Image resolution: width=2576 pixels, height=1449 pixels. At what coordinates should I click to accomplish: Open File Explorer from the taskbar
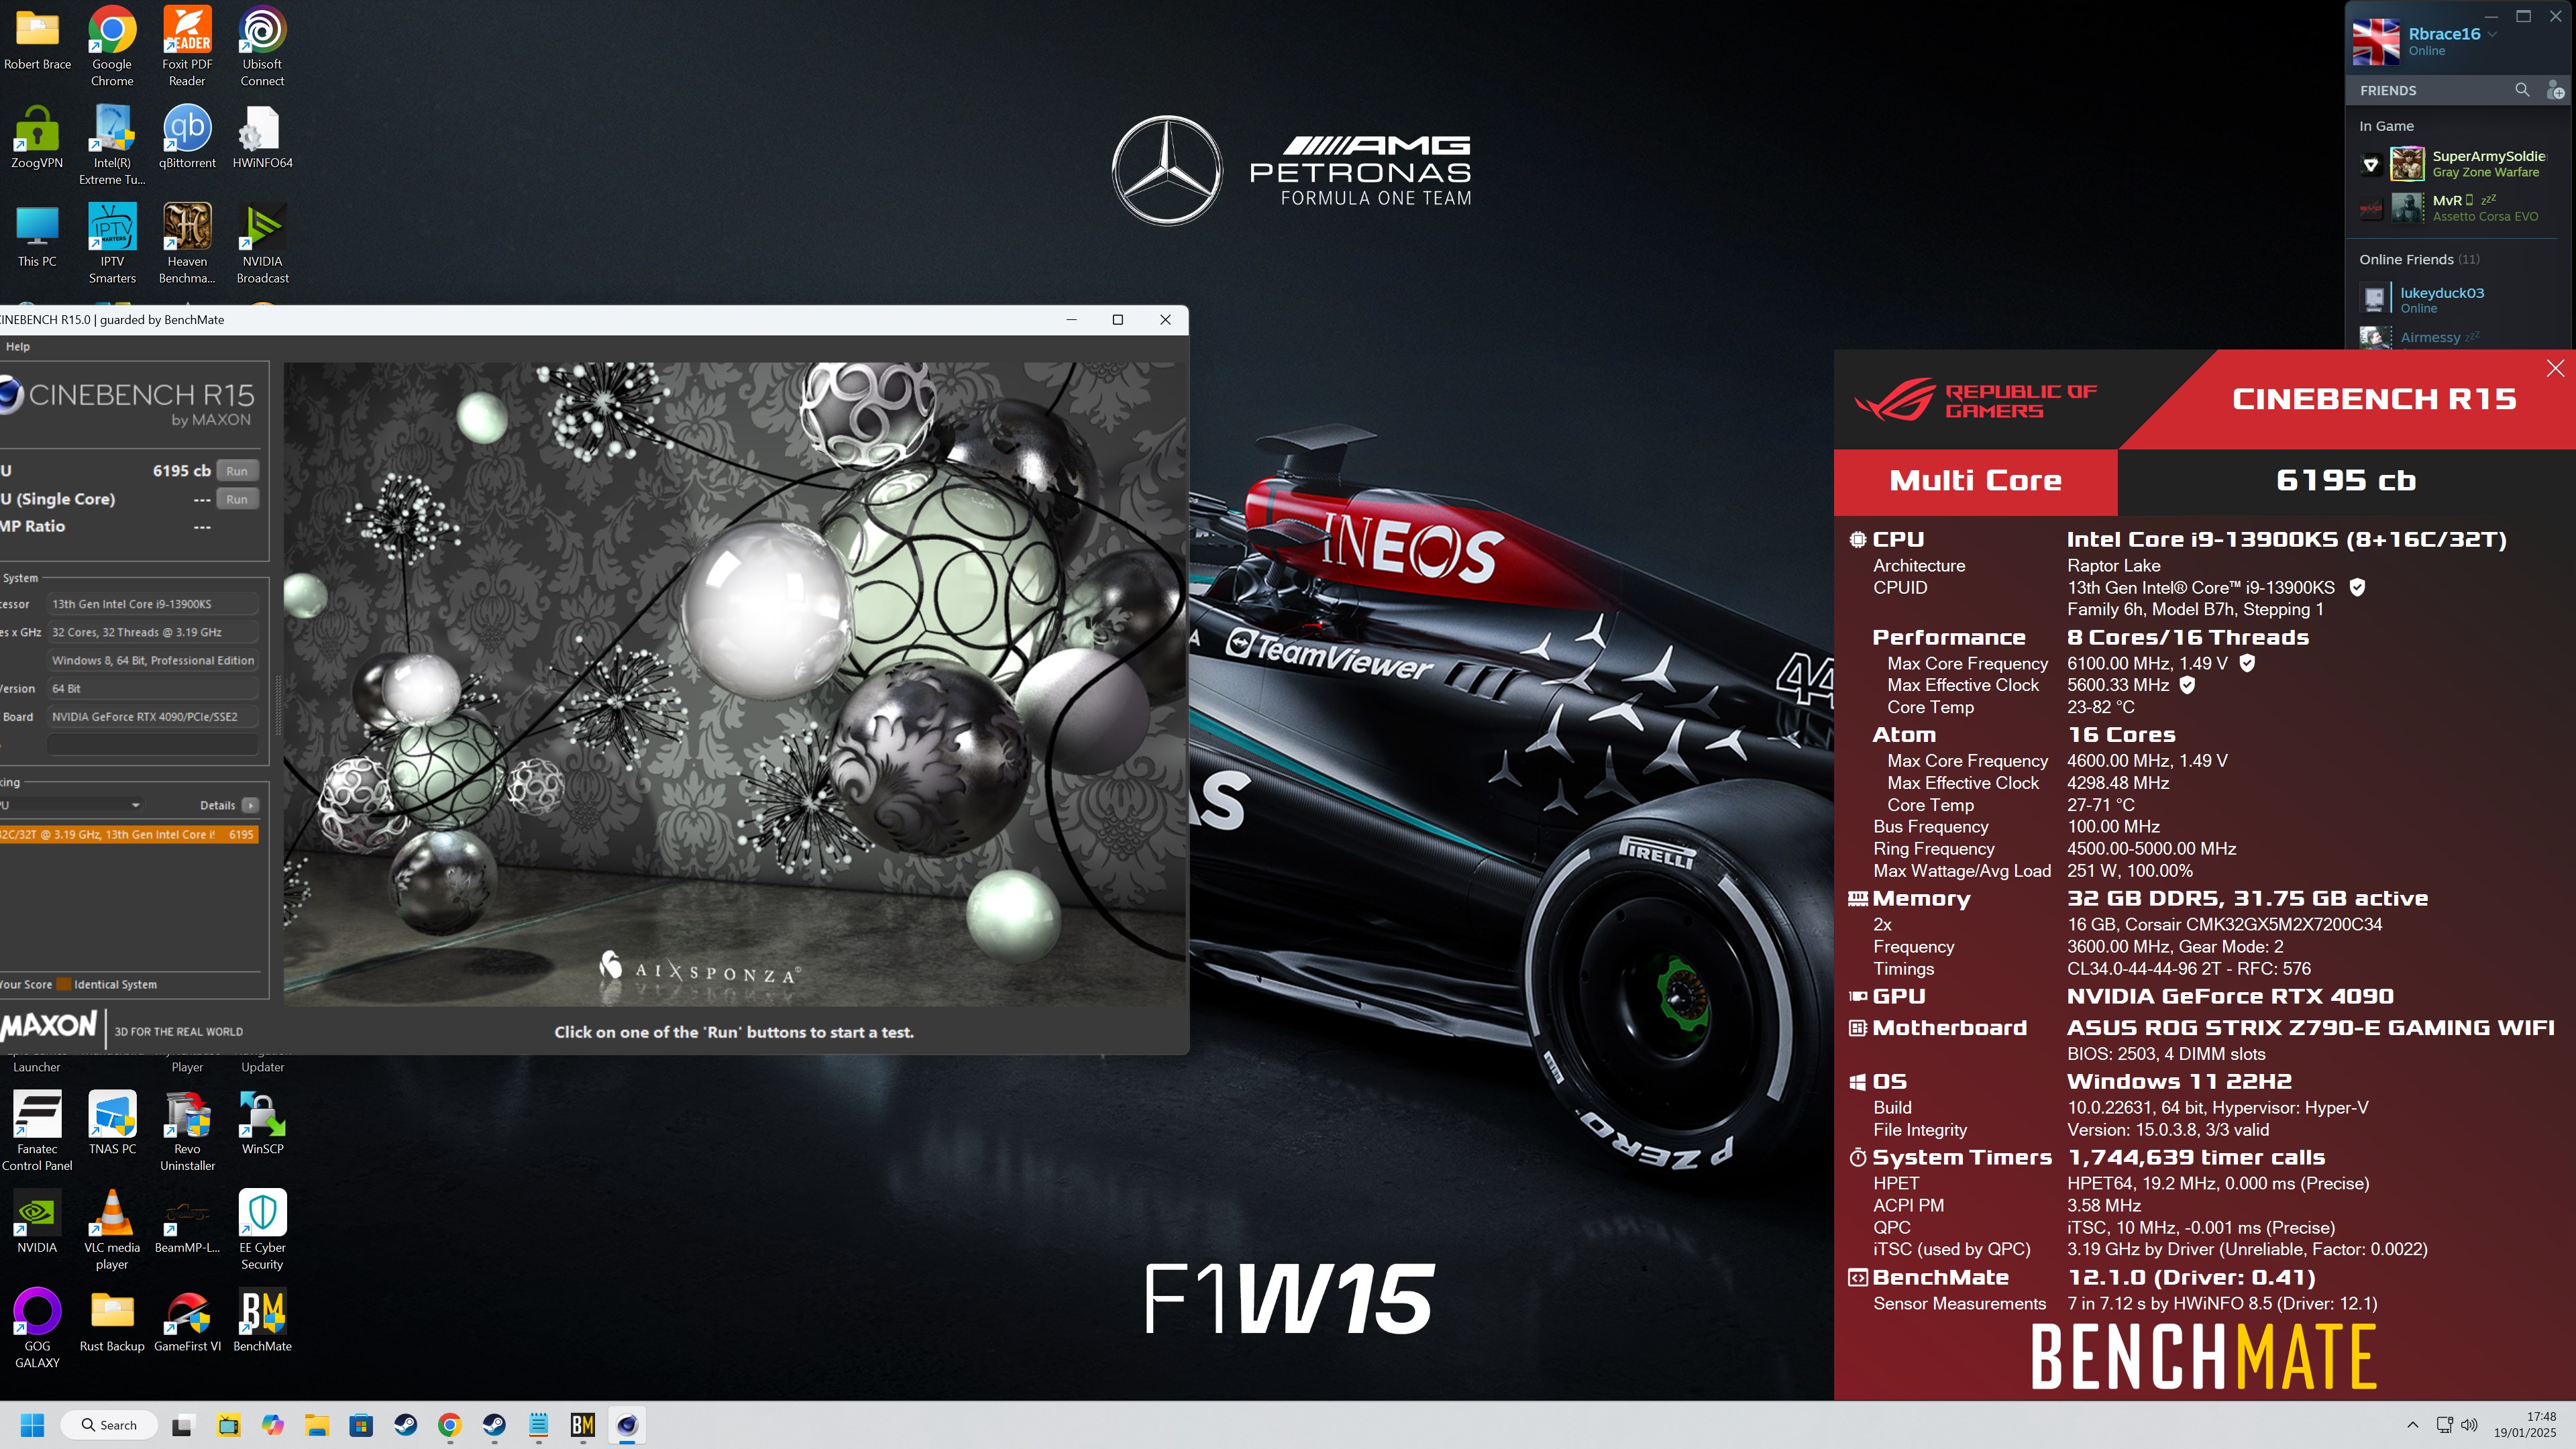click(317, 1425)
